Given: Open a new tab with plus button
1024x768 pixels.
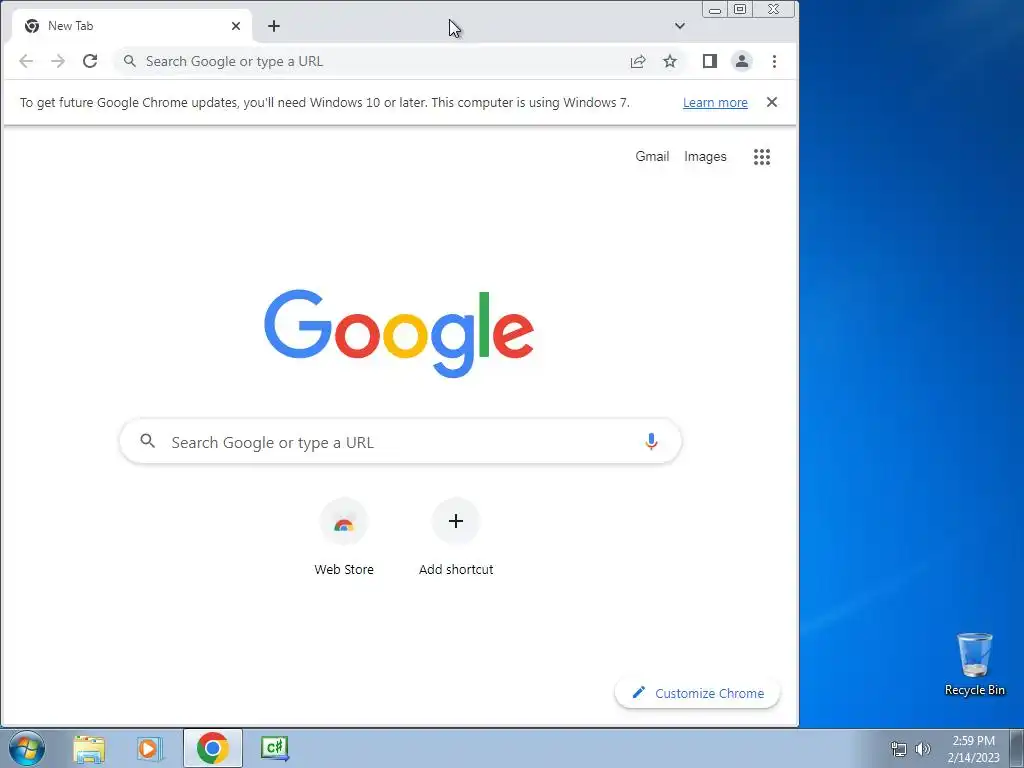Looking at the screenshot, I should coord(274,26).
